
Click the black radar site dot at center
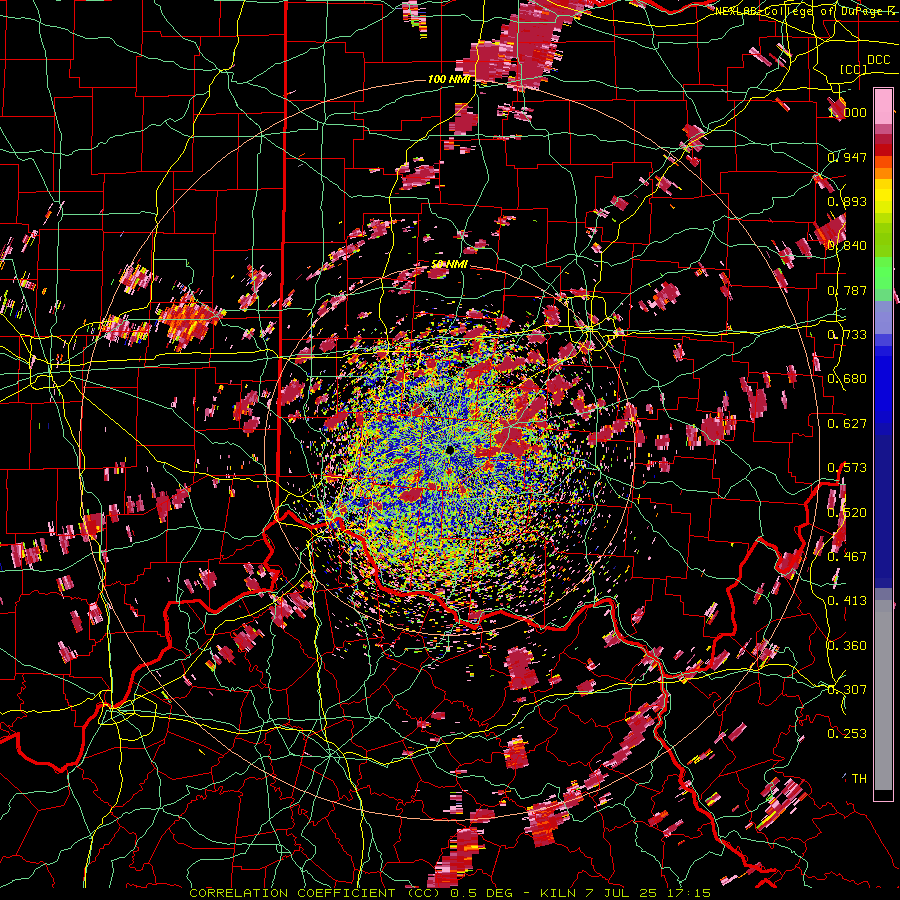(x=450, y=450)
